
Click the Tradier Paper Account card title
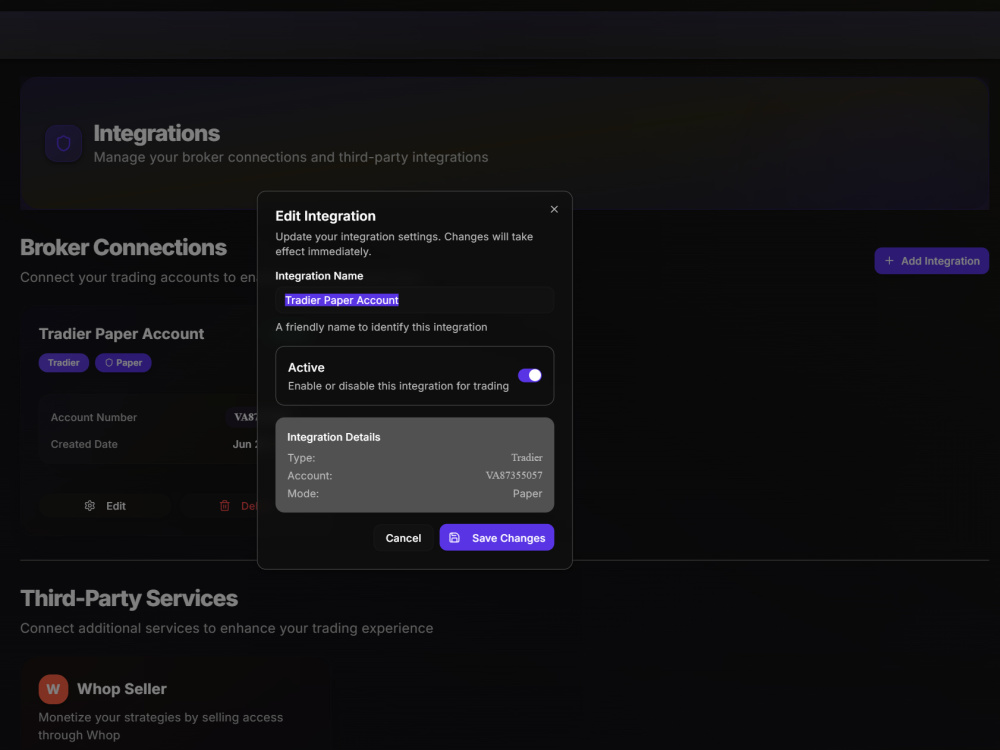tap(121, 334)
